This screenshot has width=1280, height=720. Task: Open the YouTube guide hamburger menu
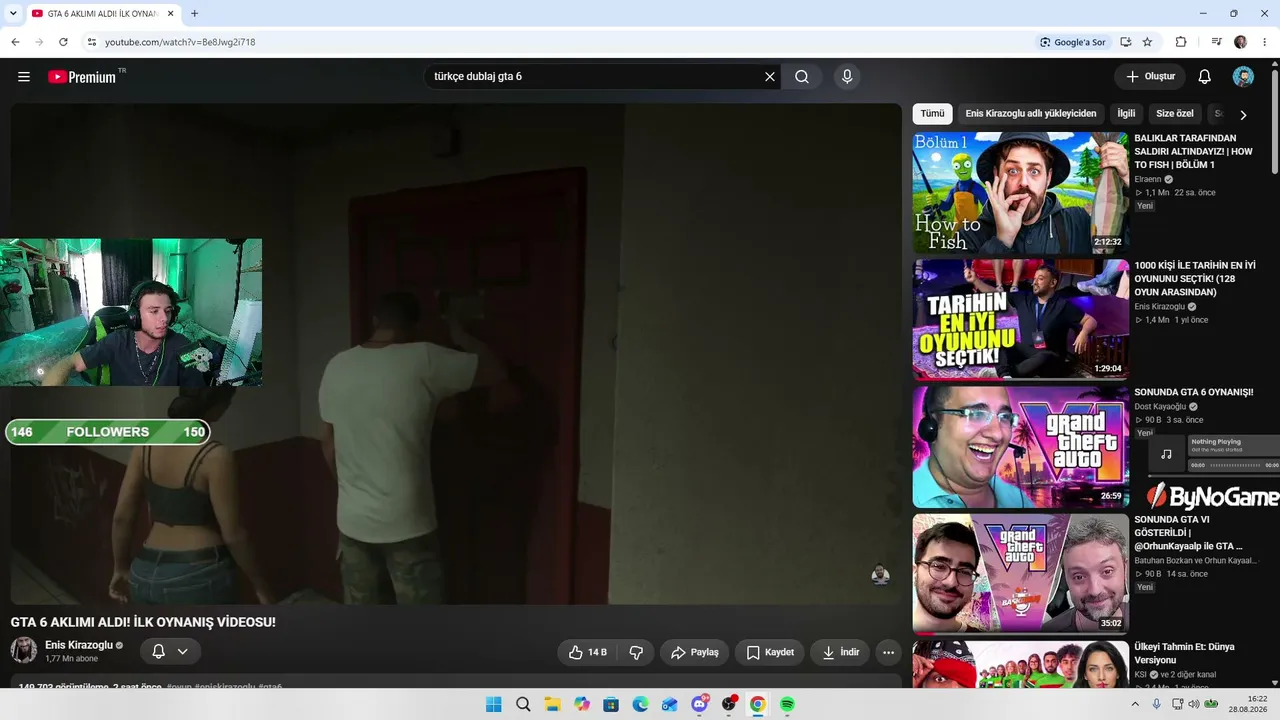click(24, 77)
